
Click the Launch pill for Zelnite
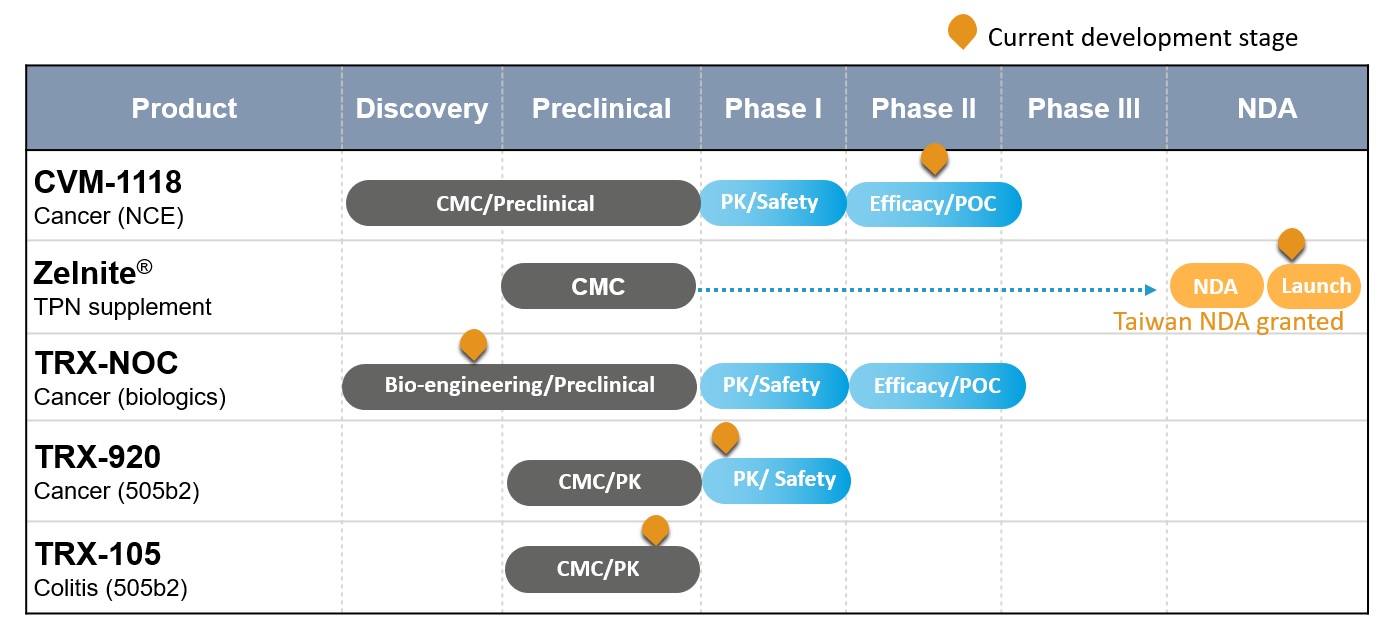coord(1315,286)
